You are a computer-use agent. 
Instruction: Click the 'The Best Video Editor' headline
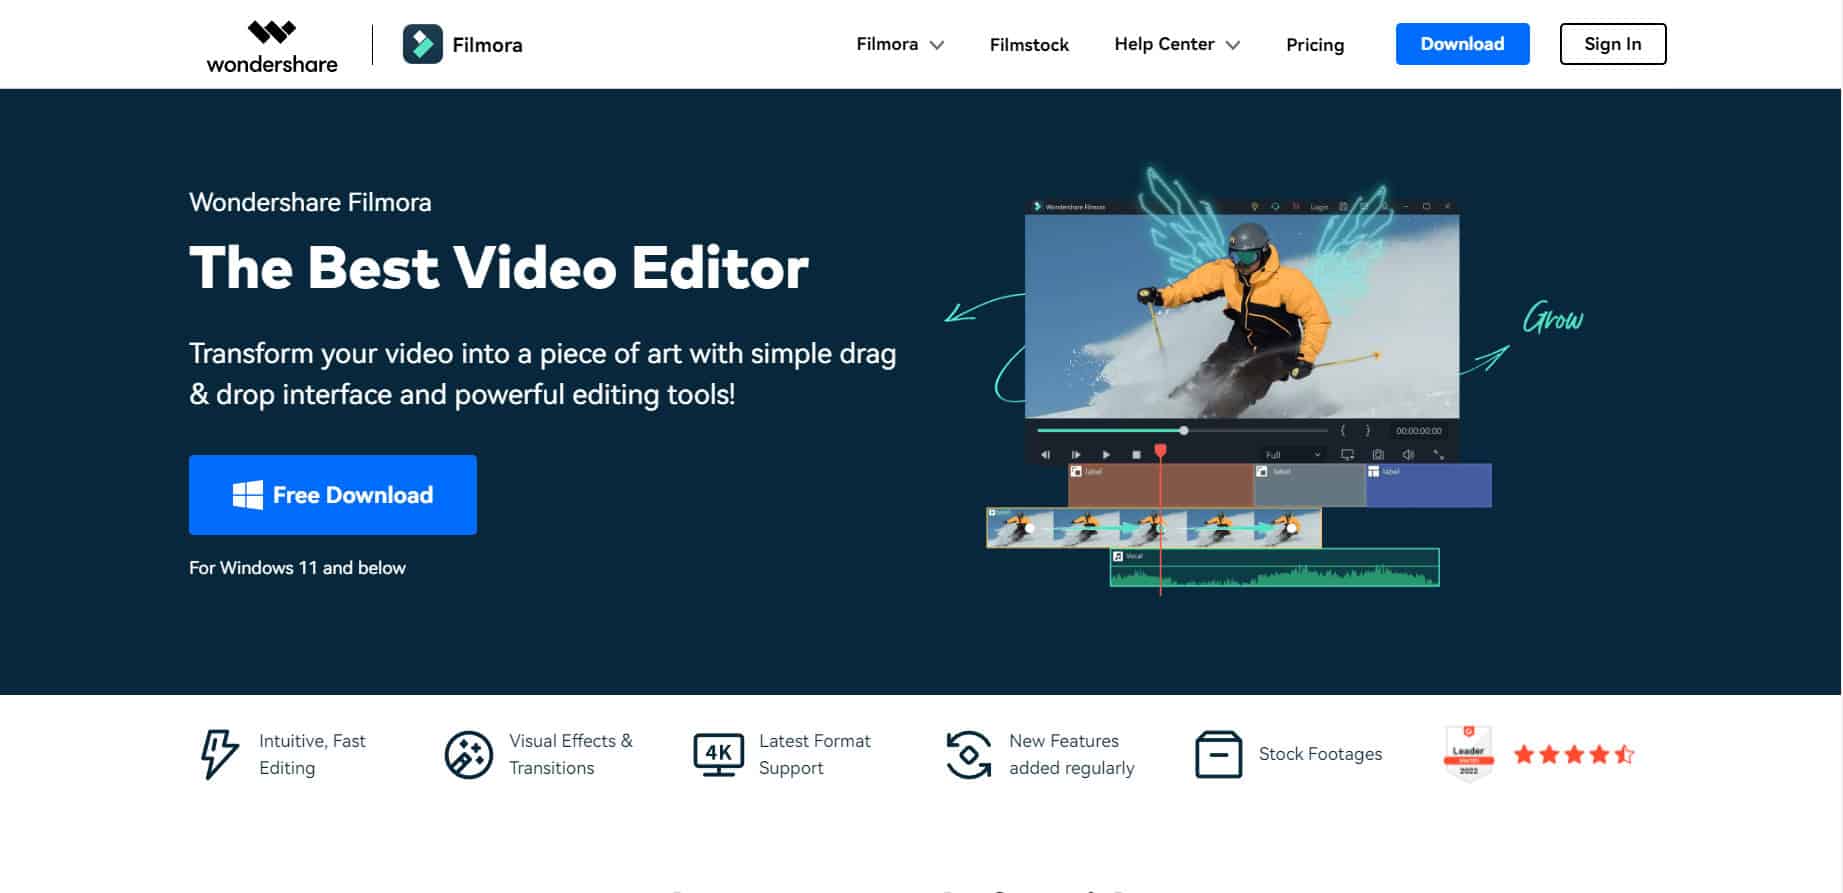click(x=499, y=268)
